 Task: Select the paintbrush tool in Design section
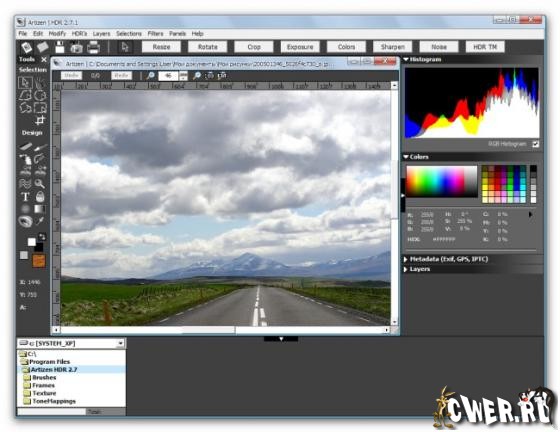point(40,147)
